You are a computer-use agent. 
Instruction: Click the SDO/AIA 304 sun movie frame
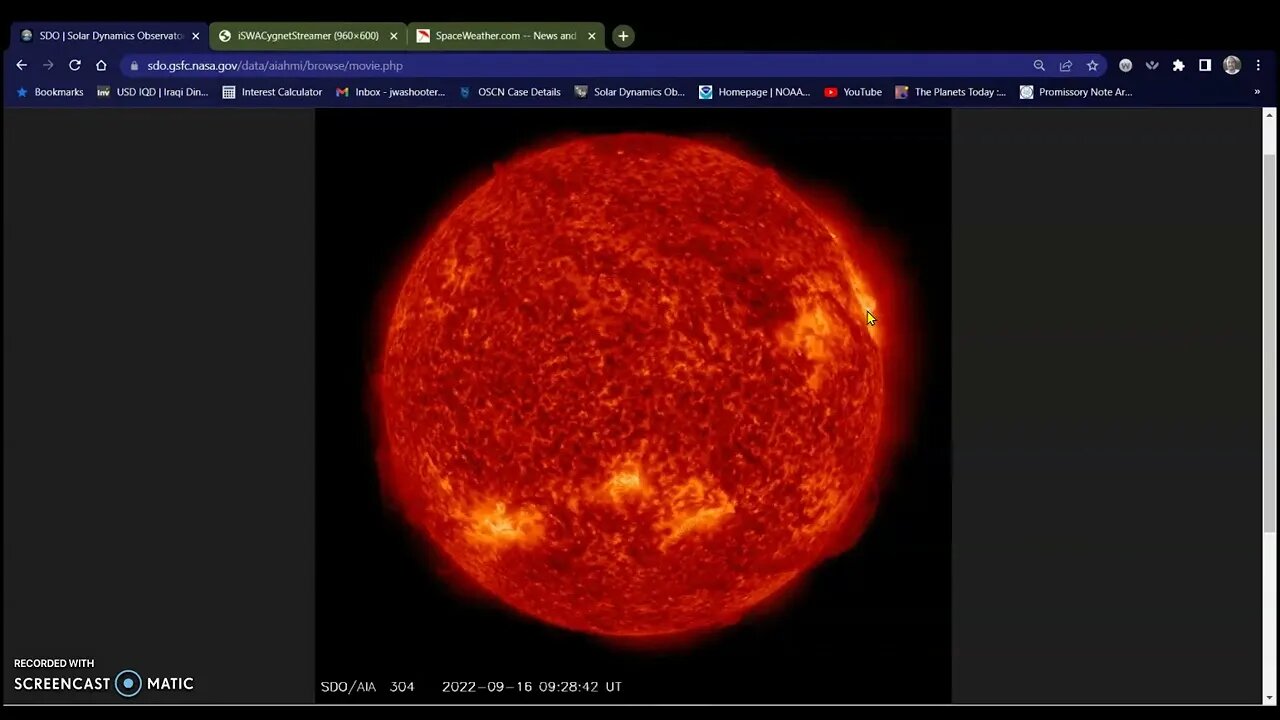coord(633,405)
